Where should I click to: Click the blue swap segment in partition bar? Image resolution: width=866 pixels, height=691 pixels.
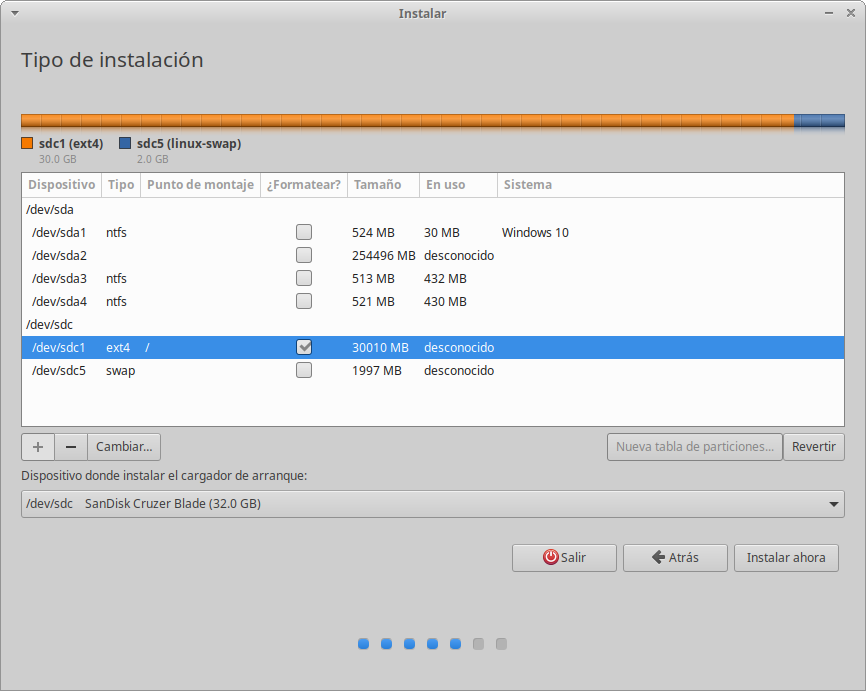pyautogui.click(x=819, y=121)
